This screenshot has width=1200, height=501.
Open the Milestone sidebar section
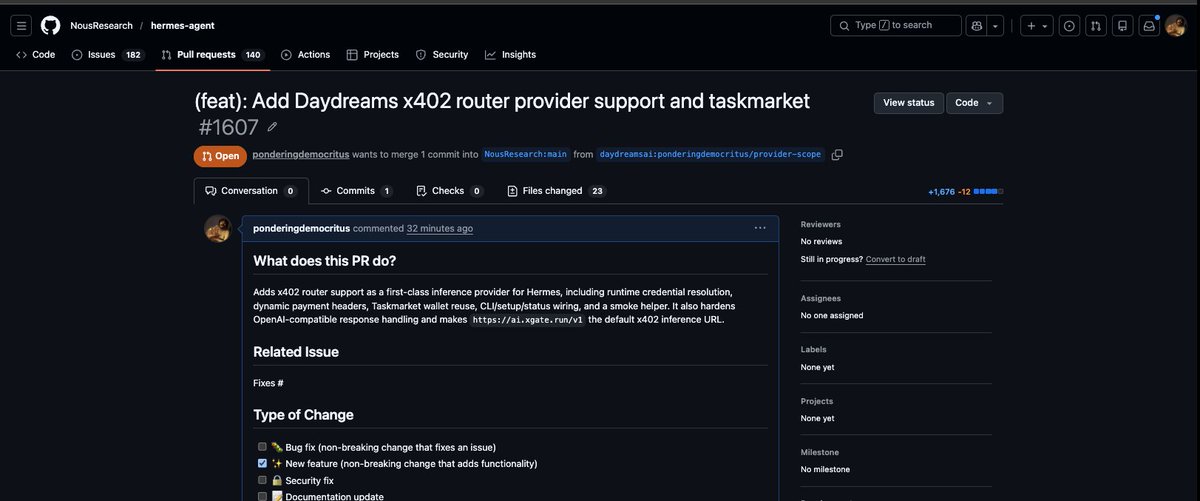pyautogui.click(x=820, y=452)
